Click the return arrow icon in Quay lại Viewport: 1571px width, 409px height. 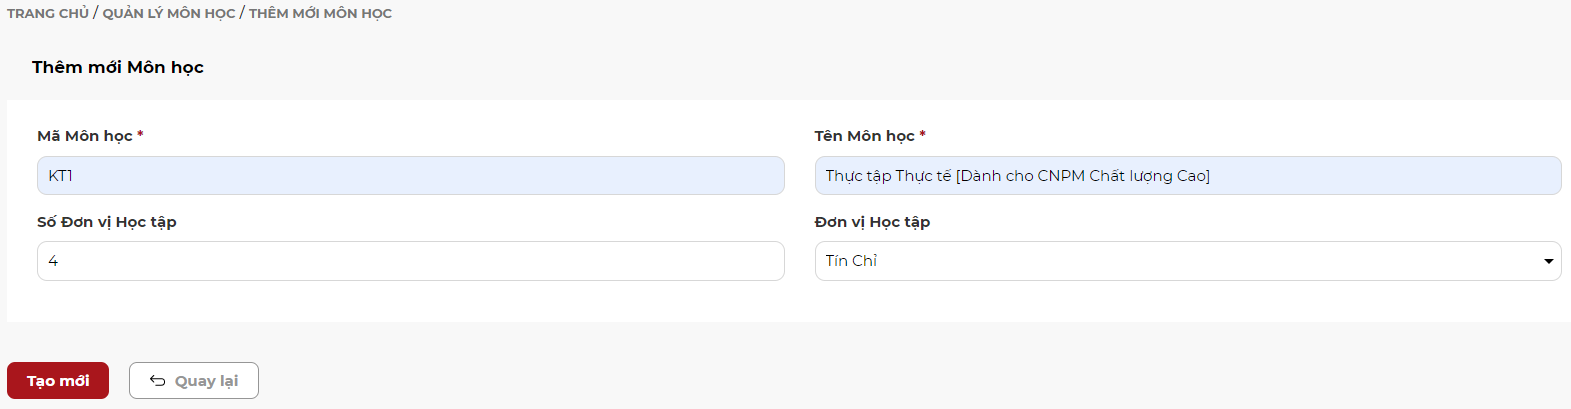tap(157, 380)
